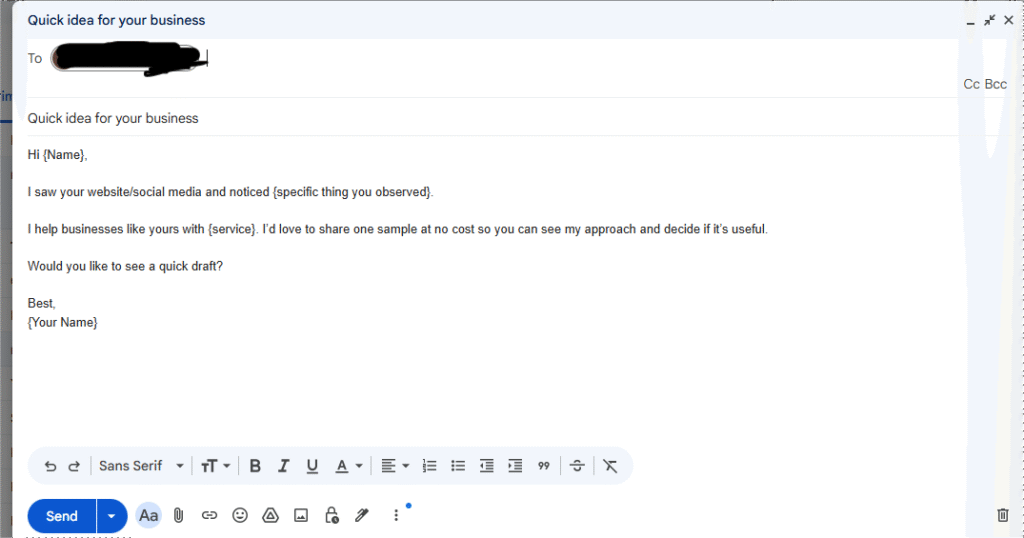Screen dimensions: 1024x538
Task: Open the emoji picker
Action: tap(240, 516)
